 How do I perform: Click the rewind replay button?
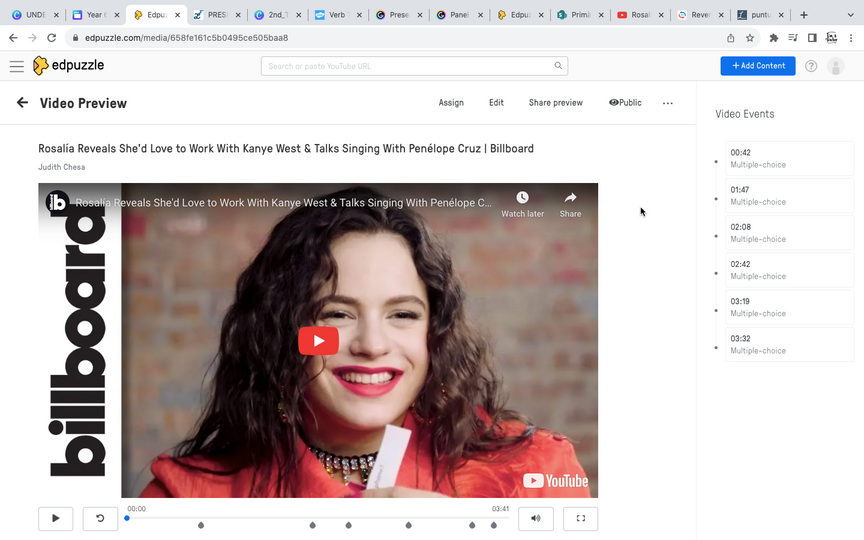100,519
